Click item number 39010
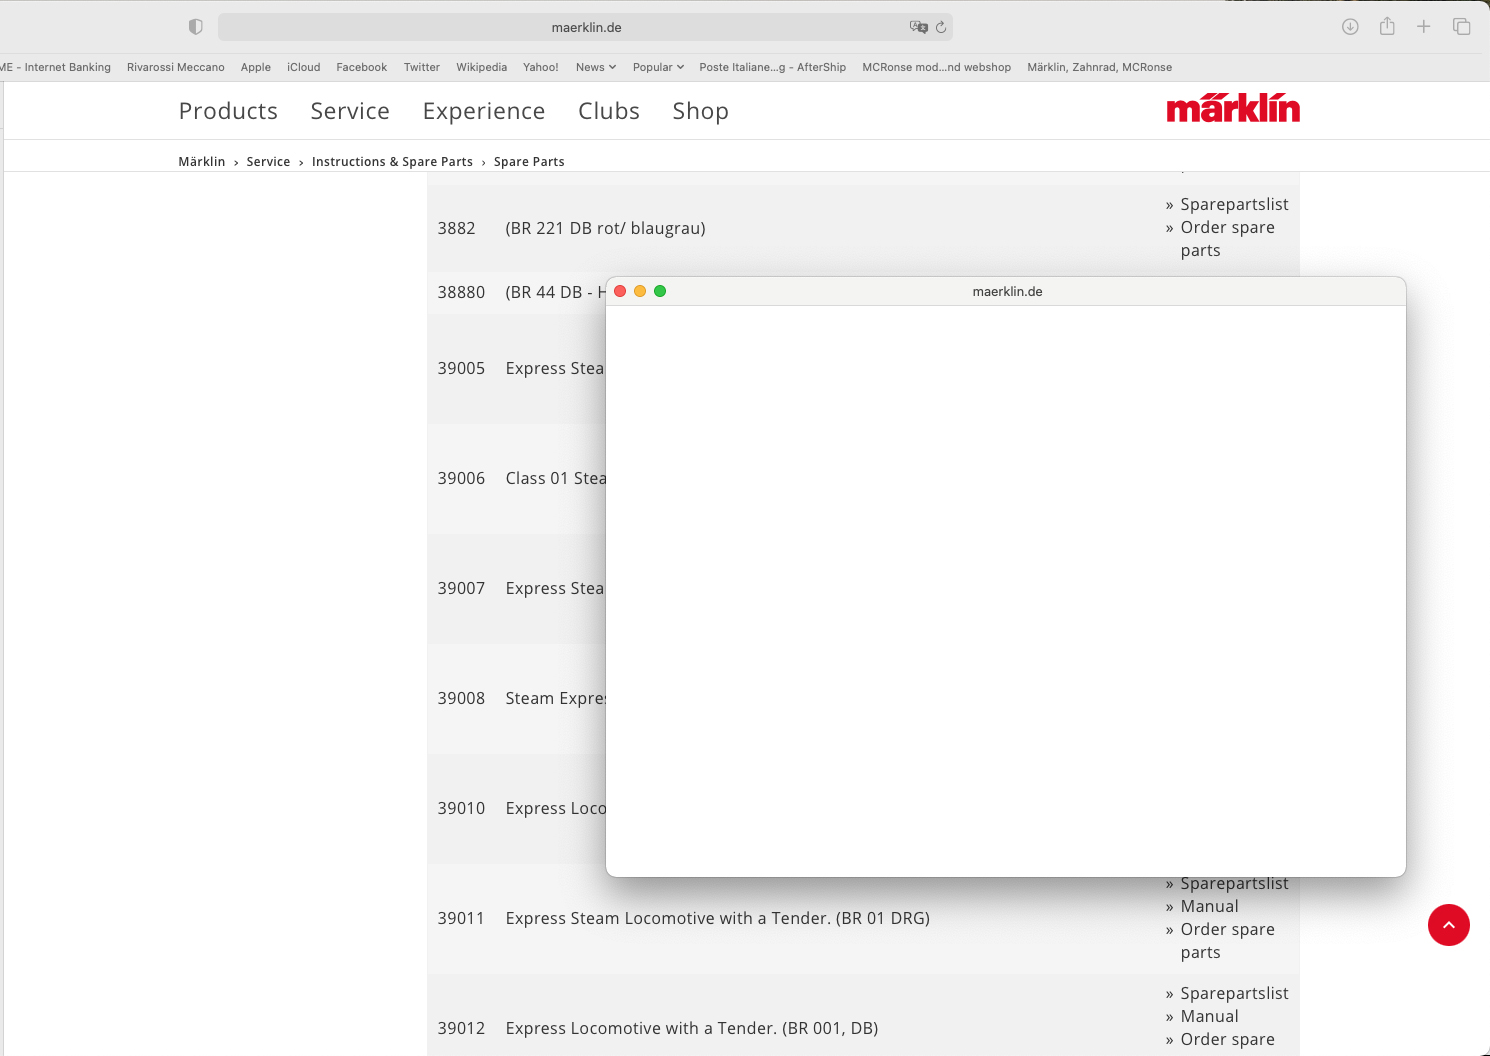 click(x=461, y=808)
